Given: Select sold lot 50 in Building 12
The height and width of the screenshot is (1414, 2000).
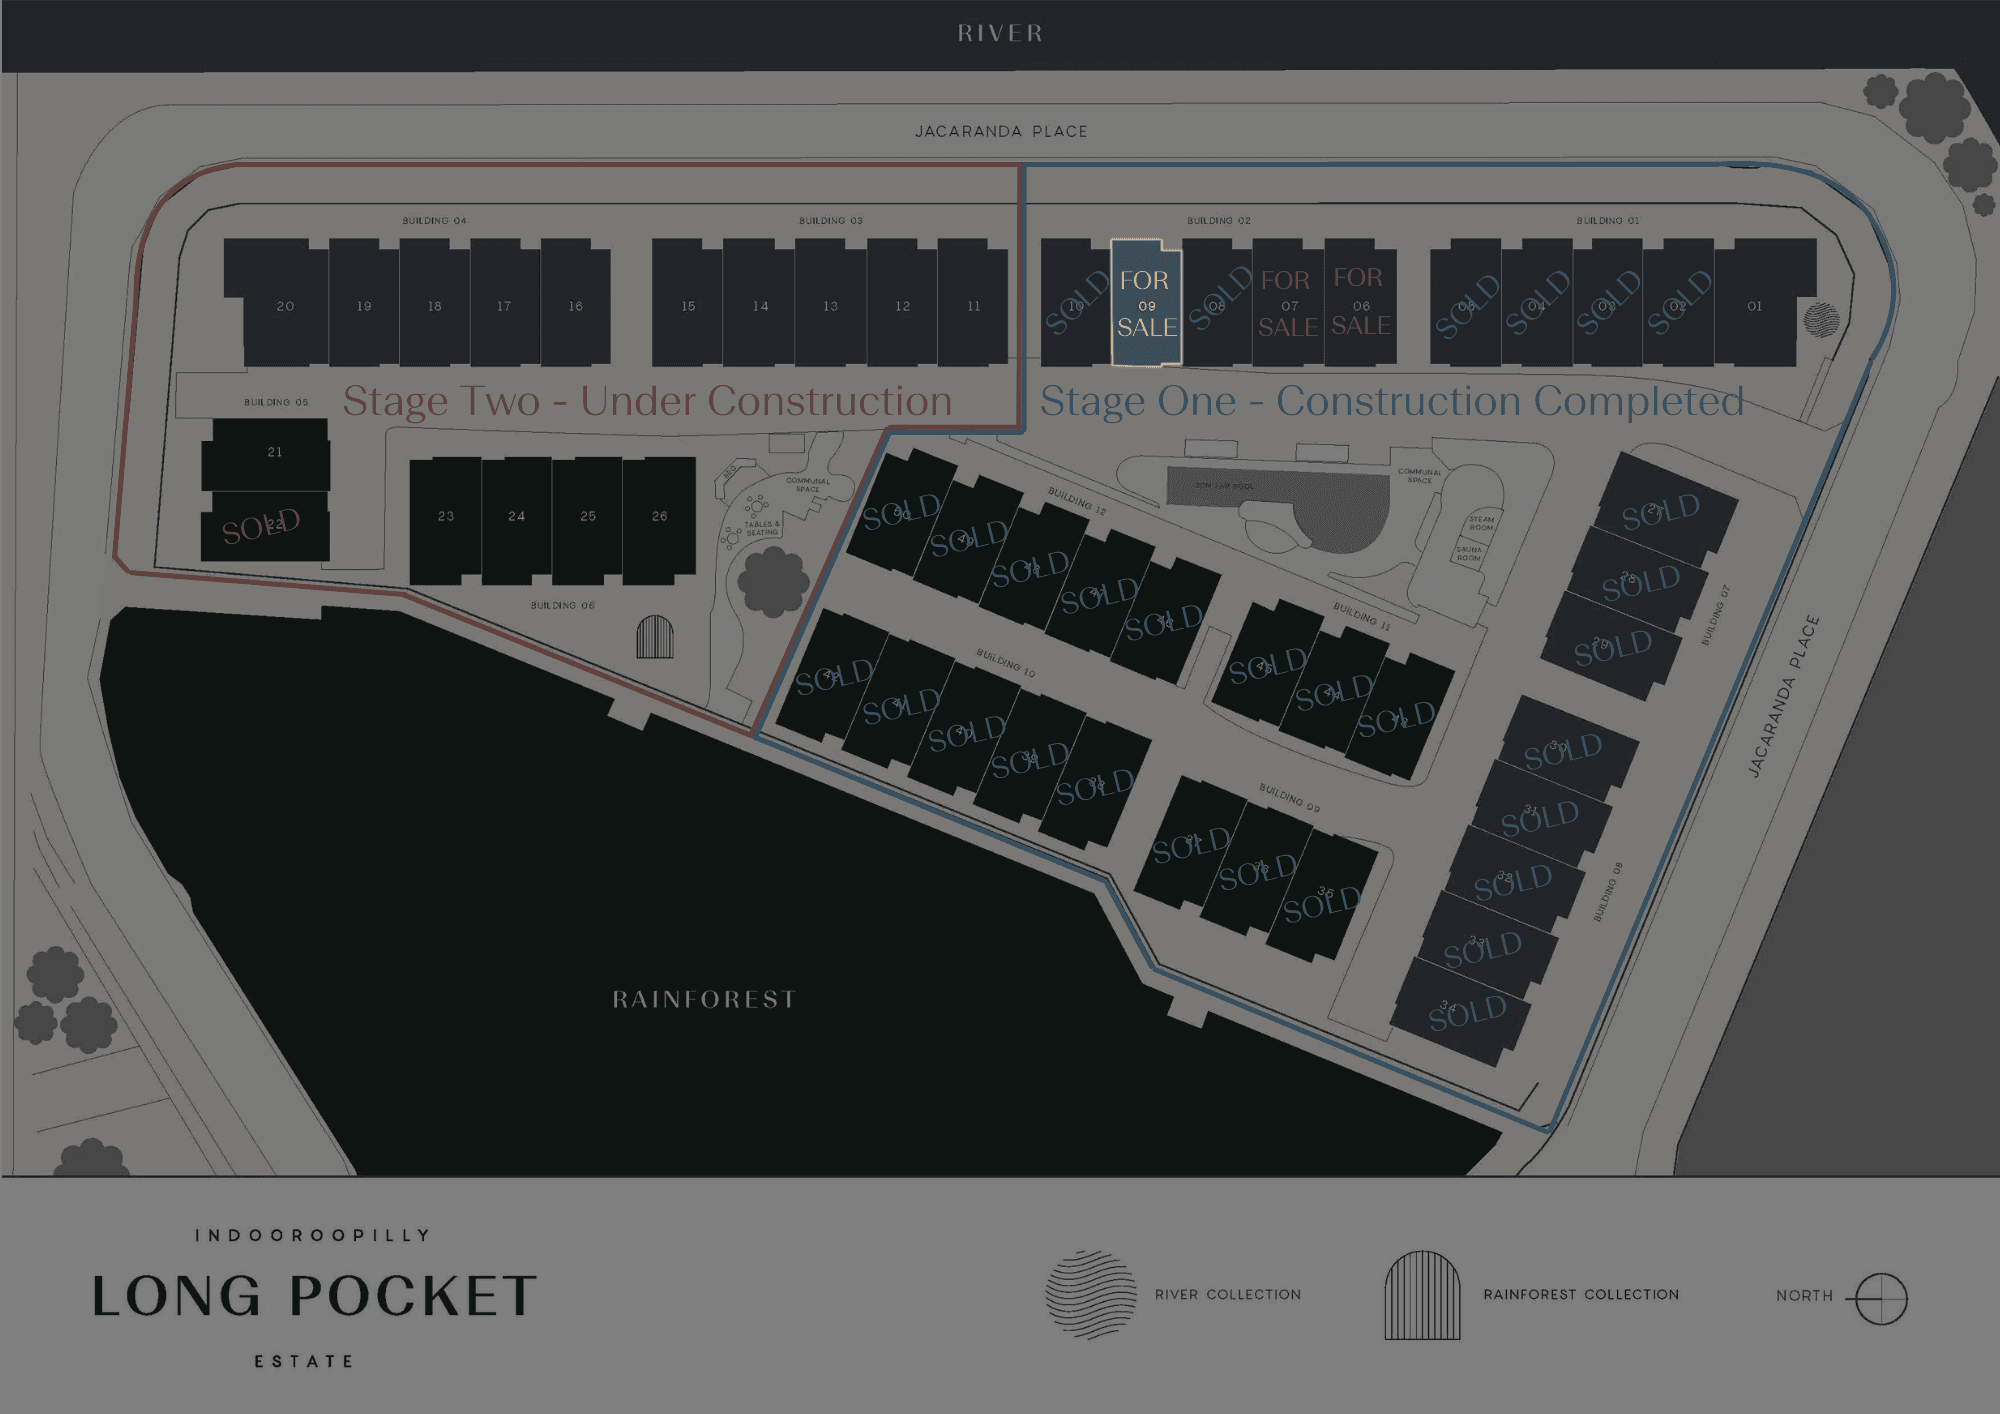Looking at the screenshot, I should tap(903, 512).
